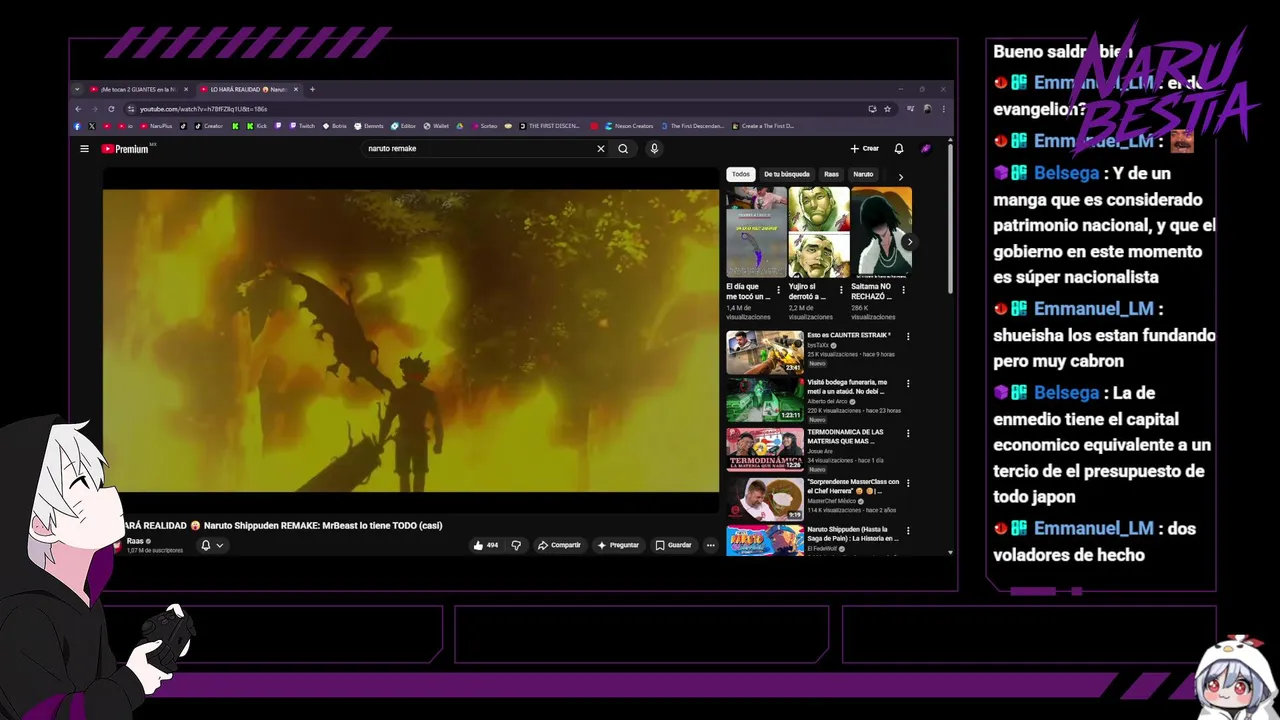
Task: Open options for 'Saitama NO RECHAZÓ' short
Action: point(904,290)
